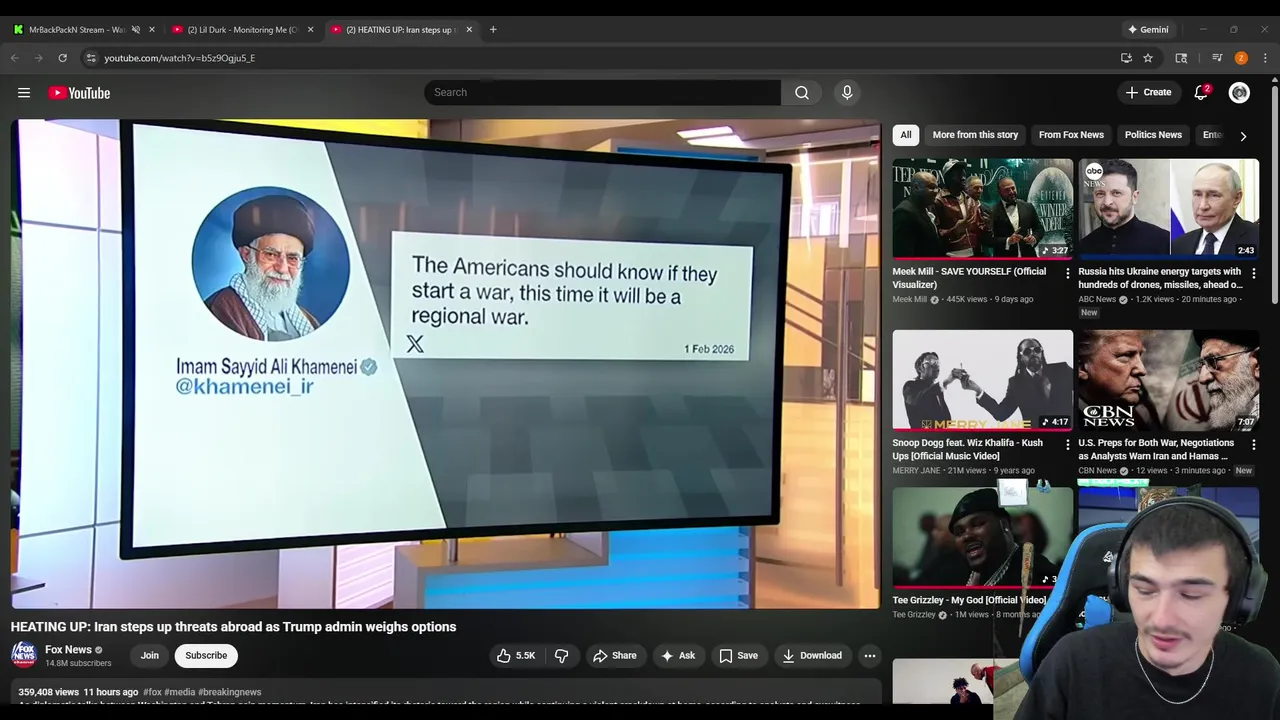Go to the YouTube home logo
The image size is (1280, 720).
point(79,93)
